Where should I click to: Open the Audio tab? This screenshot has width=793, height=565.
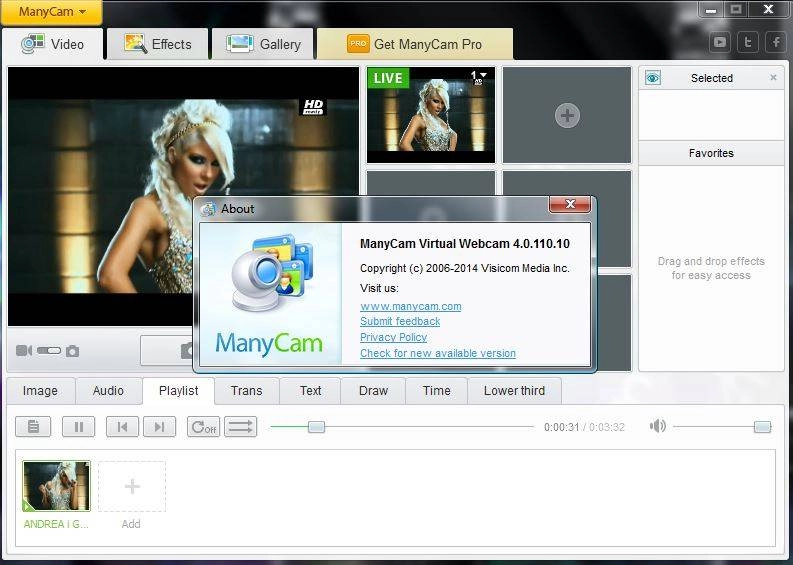(x=108, y=390)
